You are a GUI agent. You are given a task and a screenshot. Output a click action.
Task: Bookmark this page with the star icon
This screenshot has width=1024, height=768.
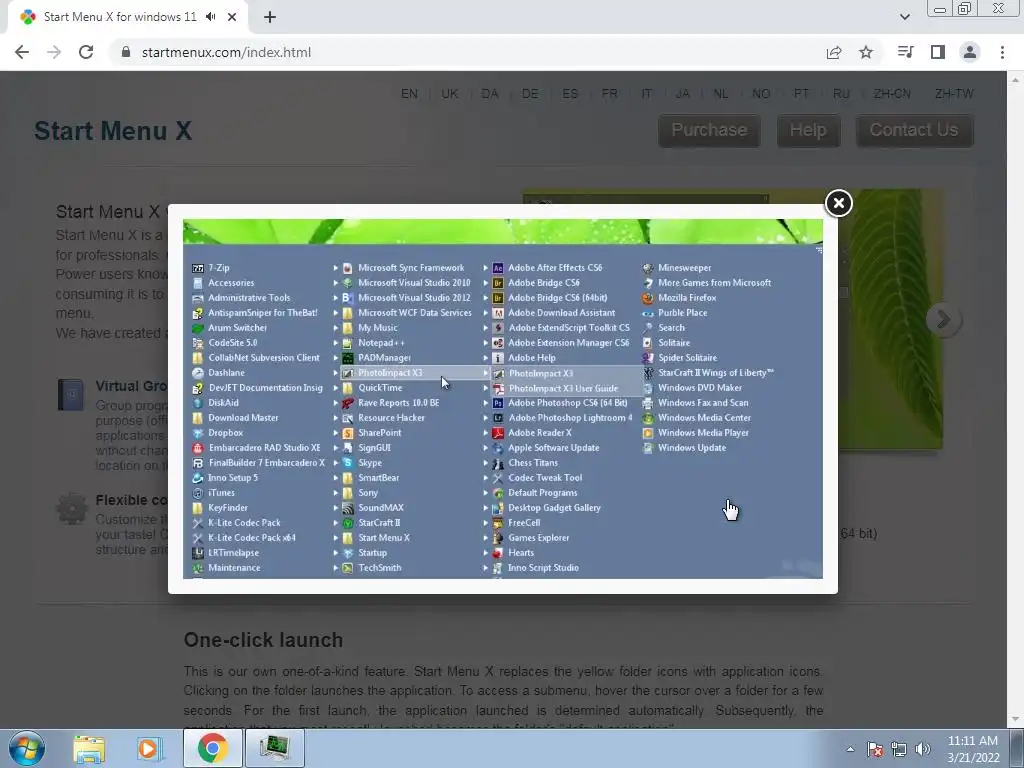pyautogui.click(x=866, y=52)
